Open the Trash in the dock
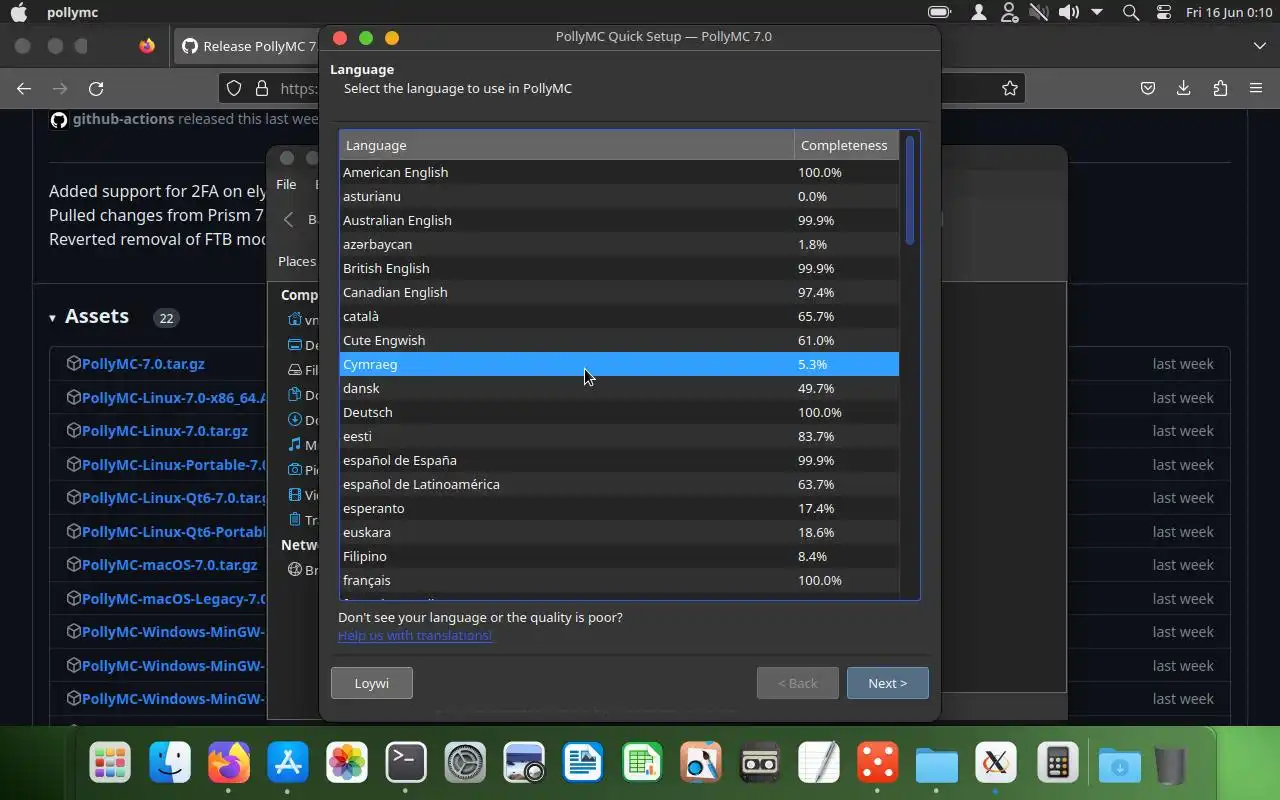Viewport: 1280px width, 800px height. click(x=1170, y=764)
